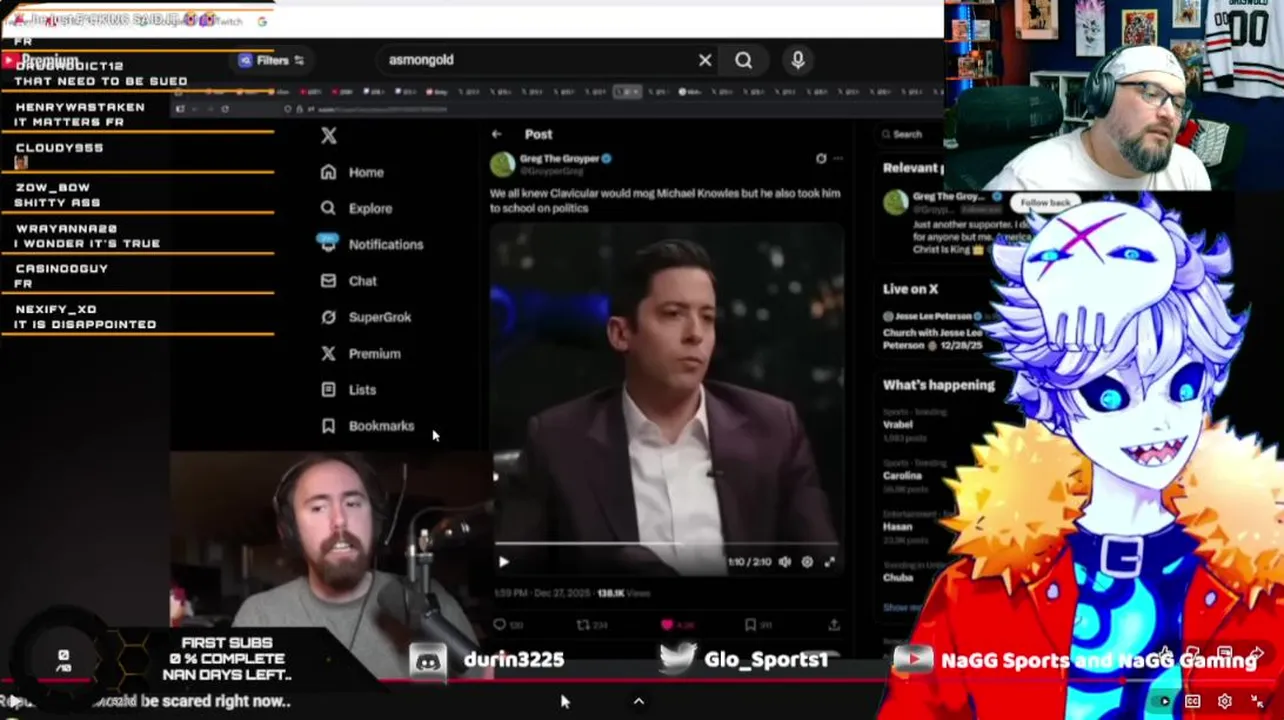The height and width of the screenshot is (720, 1284).
Task: Seek on the tweet video progress bar
Action: [x=667, y=544]
